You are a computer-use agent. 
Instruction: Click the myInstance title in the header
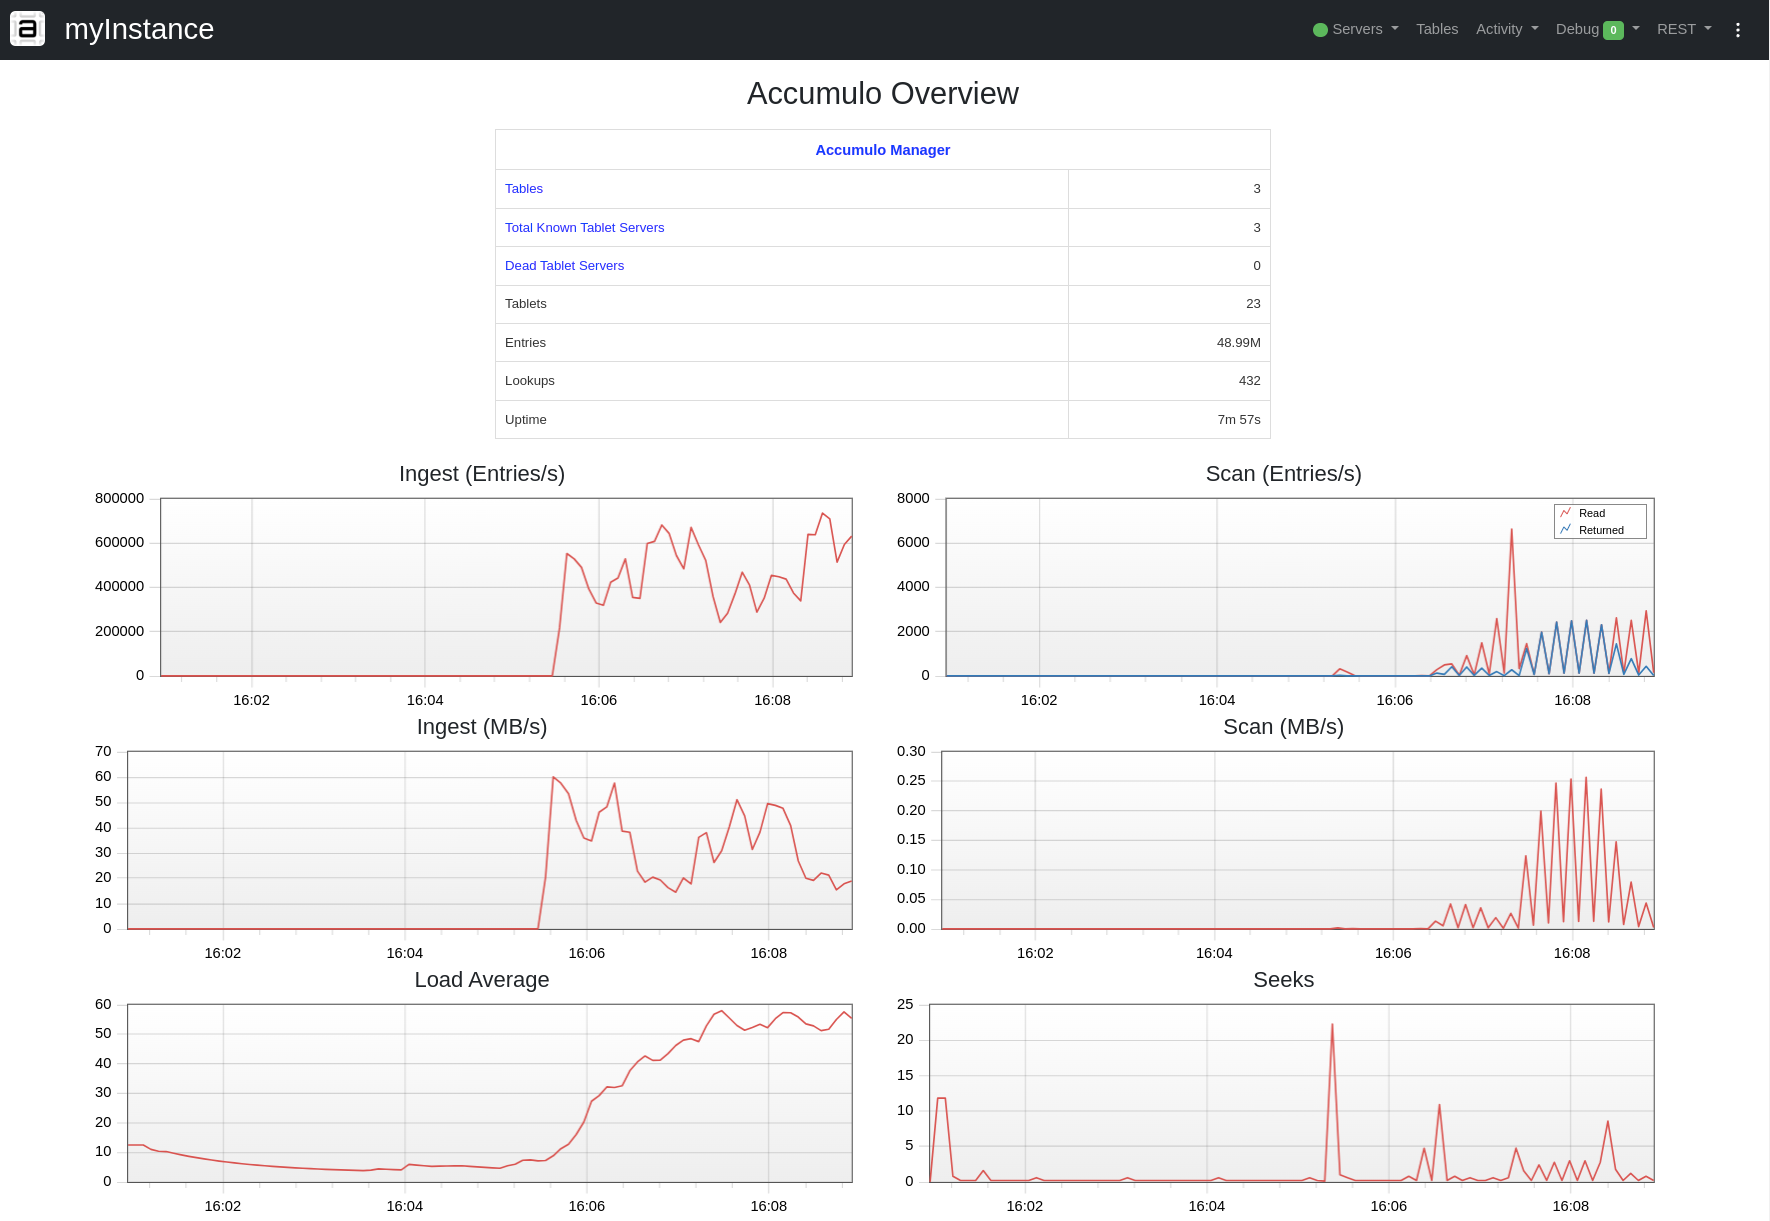(x=139, y=29)
